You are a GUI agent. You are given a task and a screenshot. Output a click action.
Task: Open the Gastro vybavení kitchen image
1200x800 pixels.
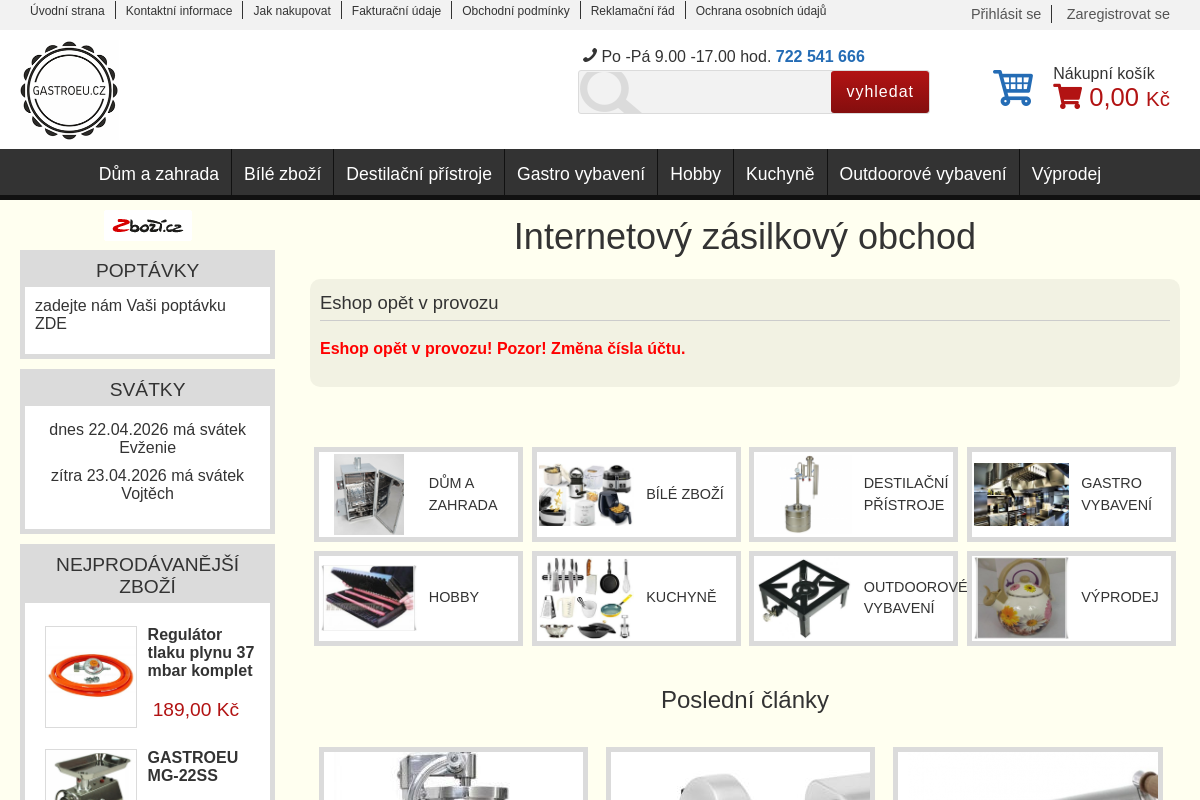(1020, 494)
